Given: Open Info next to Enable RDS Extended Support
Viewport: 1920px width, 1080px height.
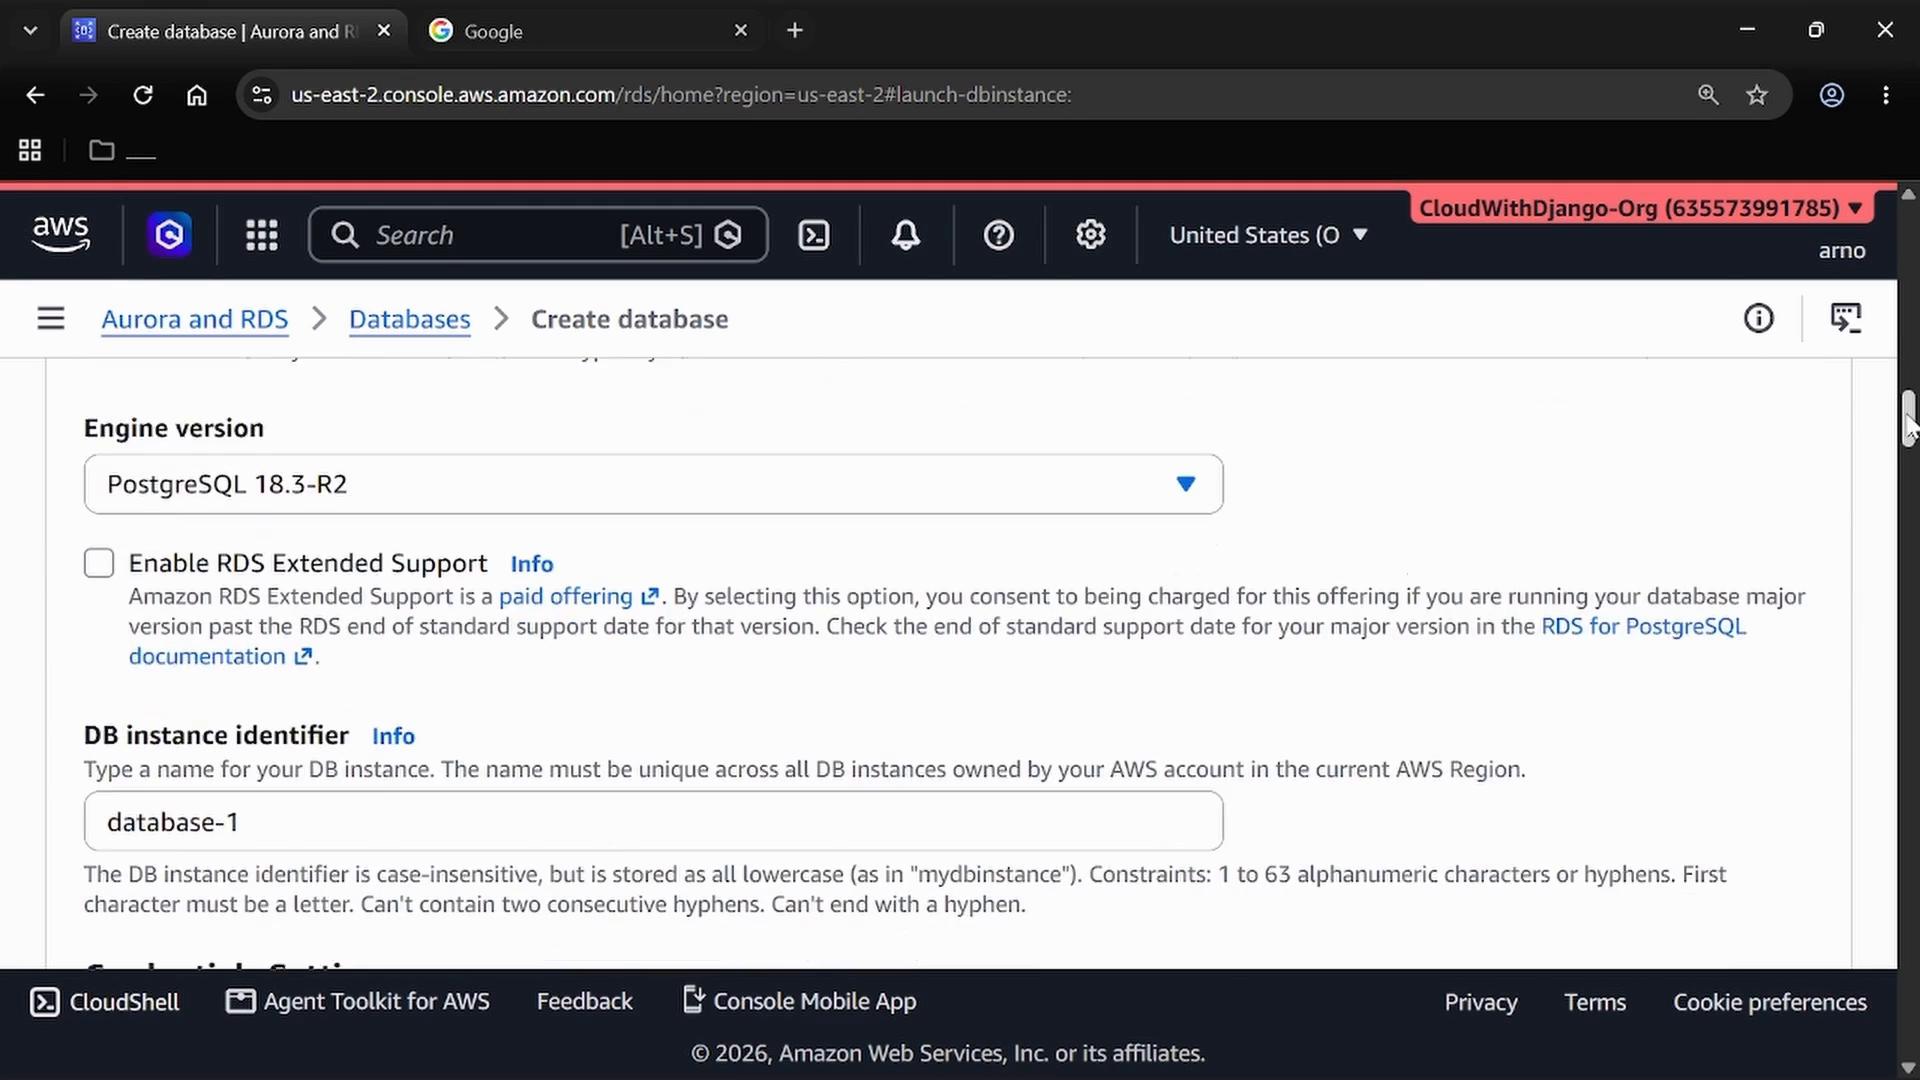Looking at the screenshot, I should [x=532, y=564].
